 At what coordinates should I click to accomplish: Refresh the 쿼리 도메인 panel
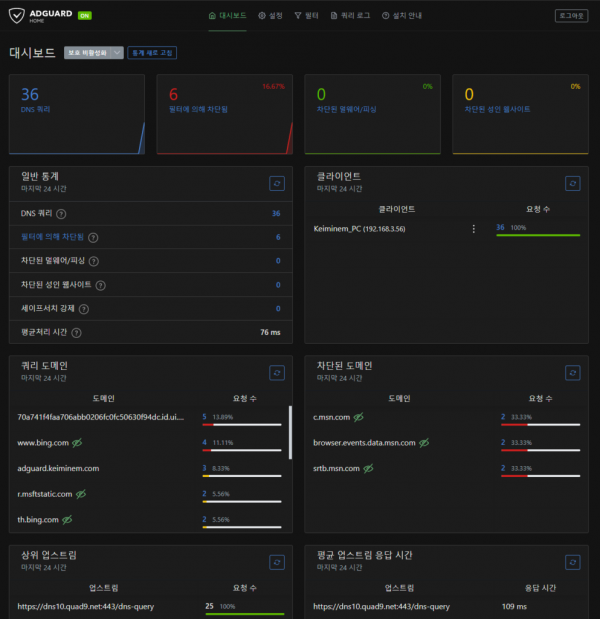pos(277,372)
